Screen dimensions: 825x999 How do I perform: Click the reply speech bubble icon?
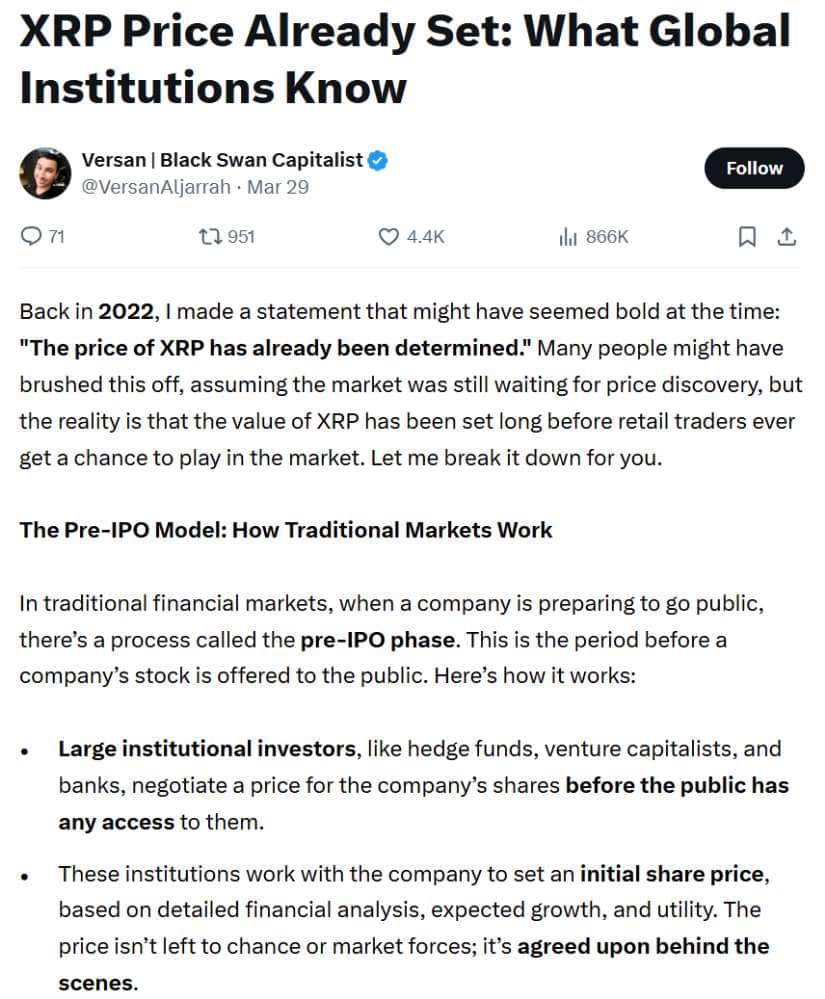pyautogui.click(x=32, y=236)
